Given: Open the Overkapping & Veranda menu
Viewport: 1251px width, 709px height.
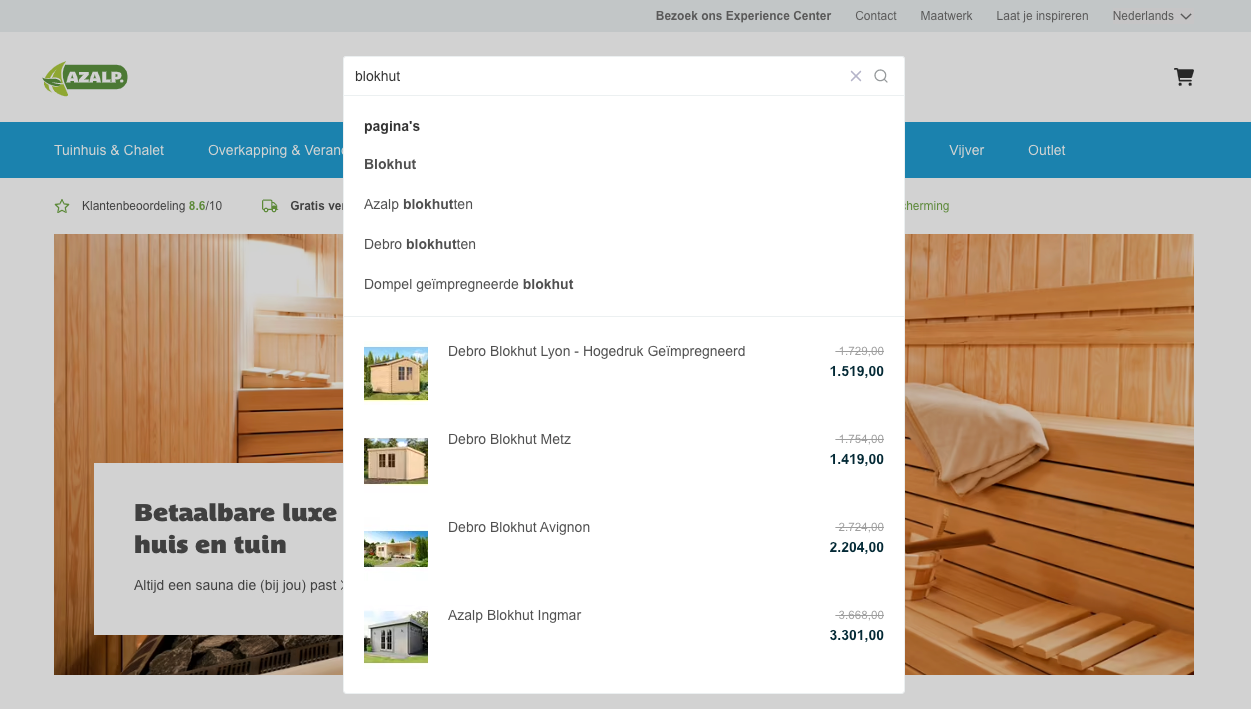Looking at the screenshot, I should pos(276,150).
